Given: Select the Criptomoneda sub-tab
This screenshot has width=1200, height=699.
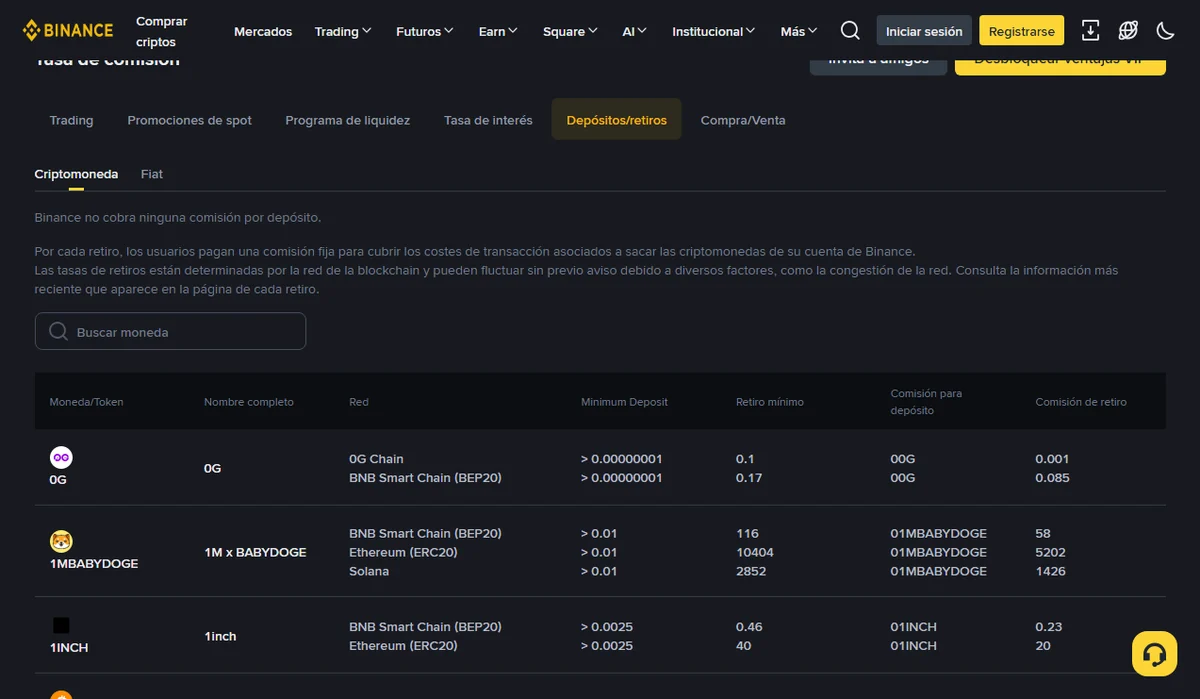Looking at the screenshot, I should click(76, 174).
